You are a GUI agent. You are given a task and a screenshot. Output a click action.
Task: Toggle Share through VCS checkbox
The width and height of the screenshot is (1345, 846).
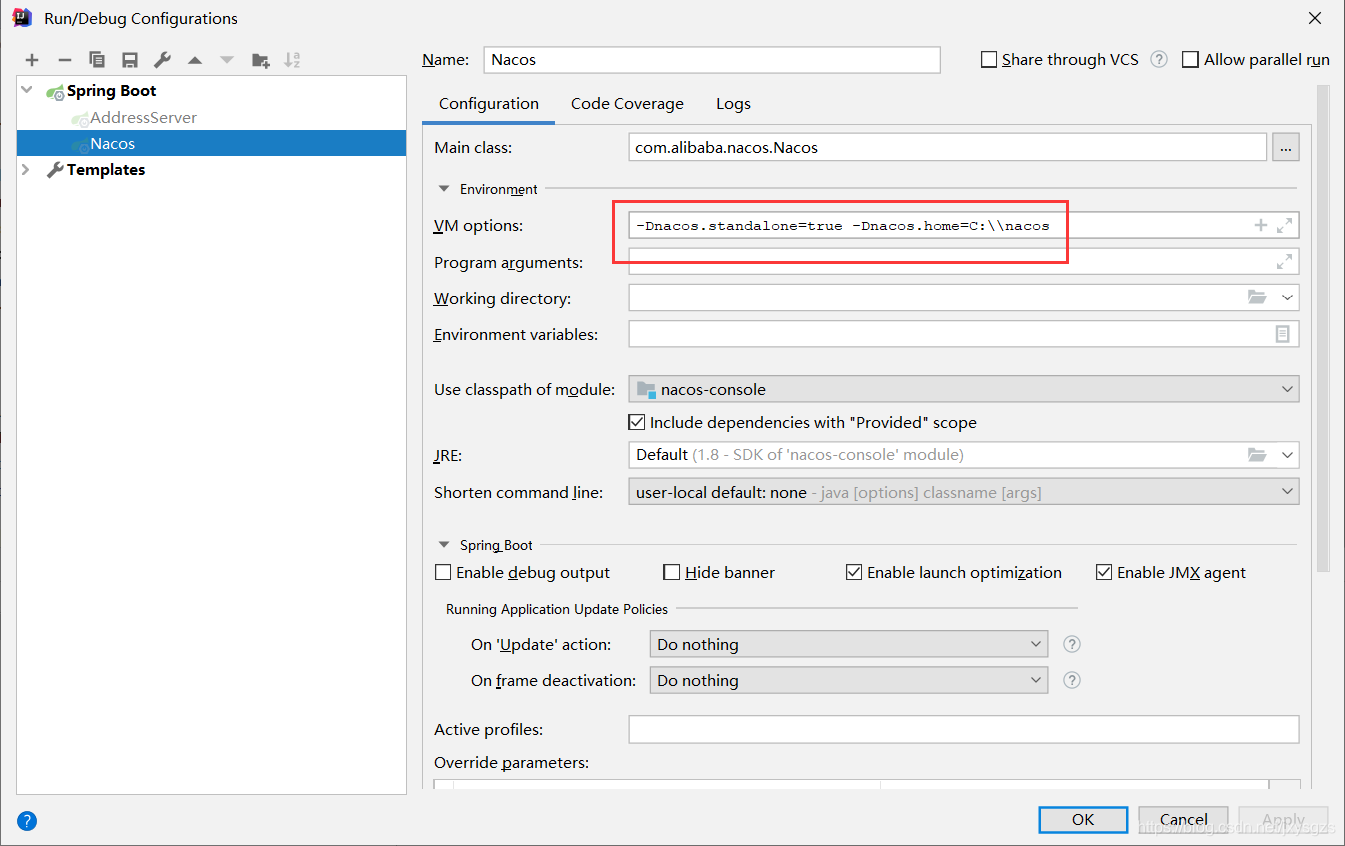tap(989, 60)
